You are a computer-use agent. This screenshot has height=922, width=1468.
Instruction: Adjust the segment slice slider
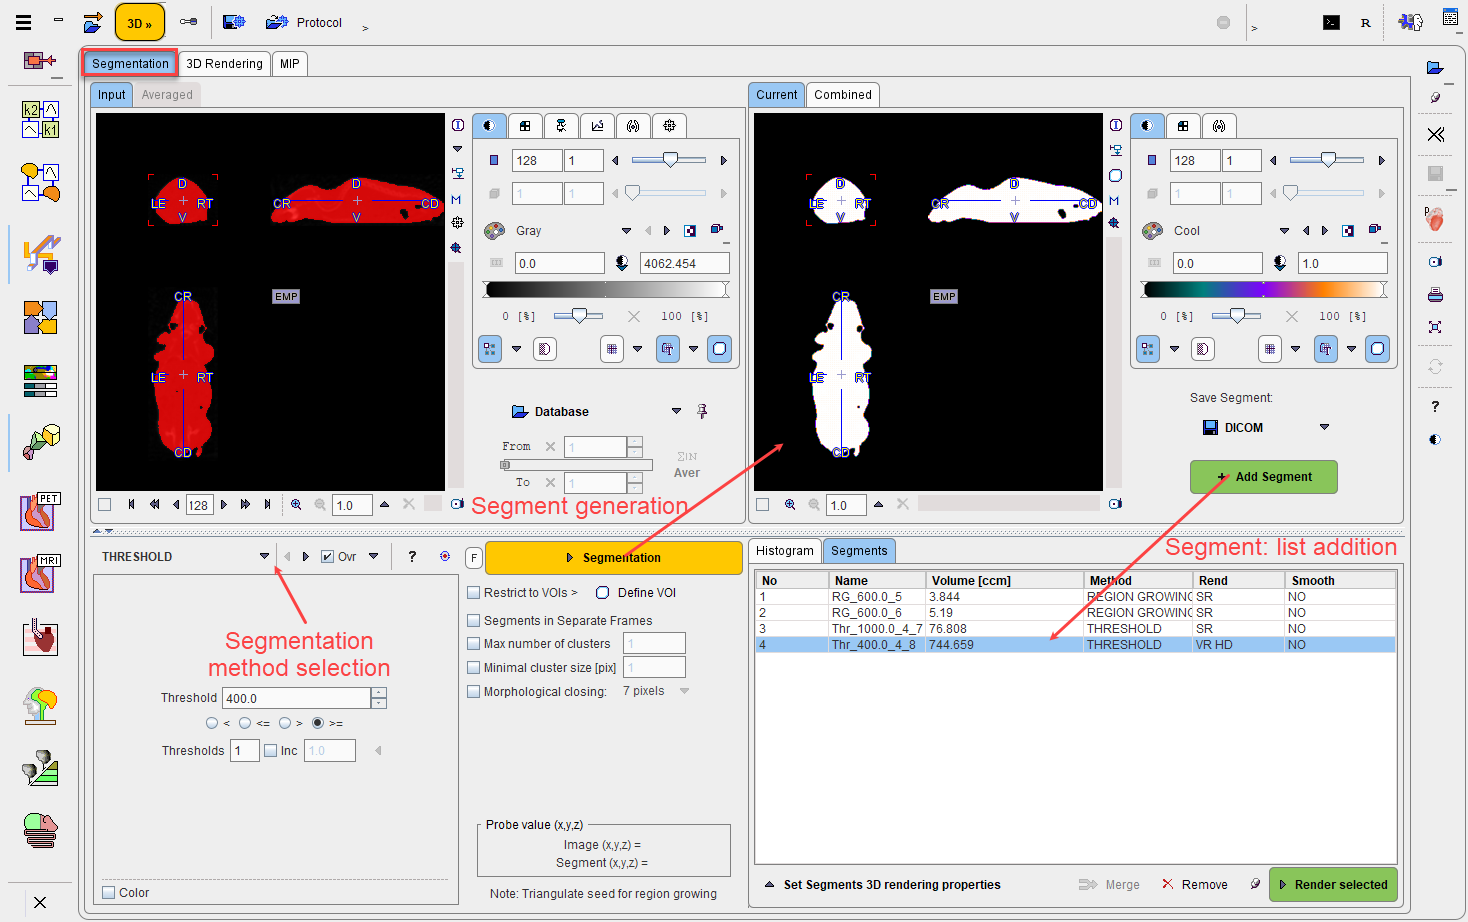coord(1328,160)
